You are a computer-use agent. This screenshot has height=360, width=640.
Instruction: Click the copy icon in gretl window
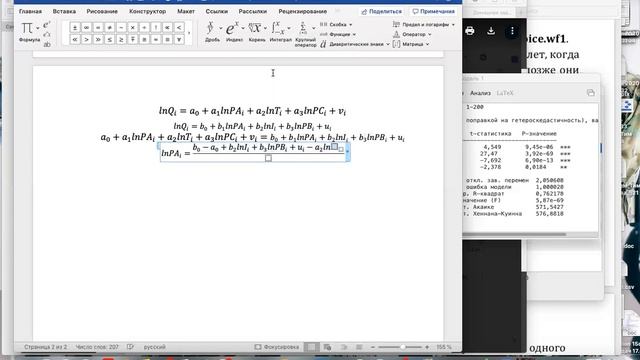pyautogui.click(x=591, y=93)
